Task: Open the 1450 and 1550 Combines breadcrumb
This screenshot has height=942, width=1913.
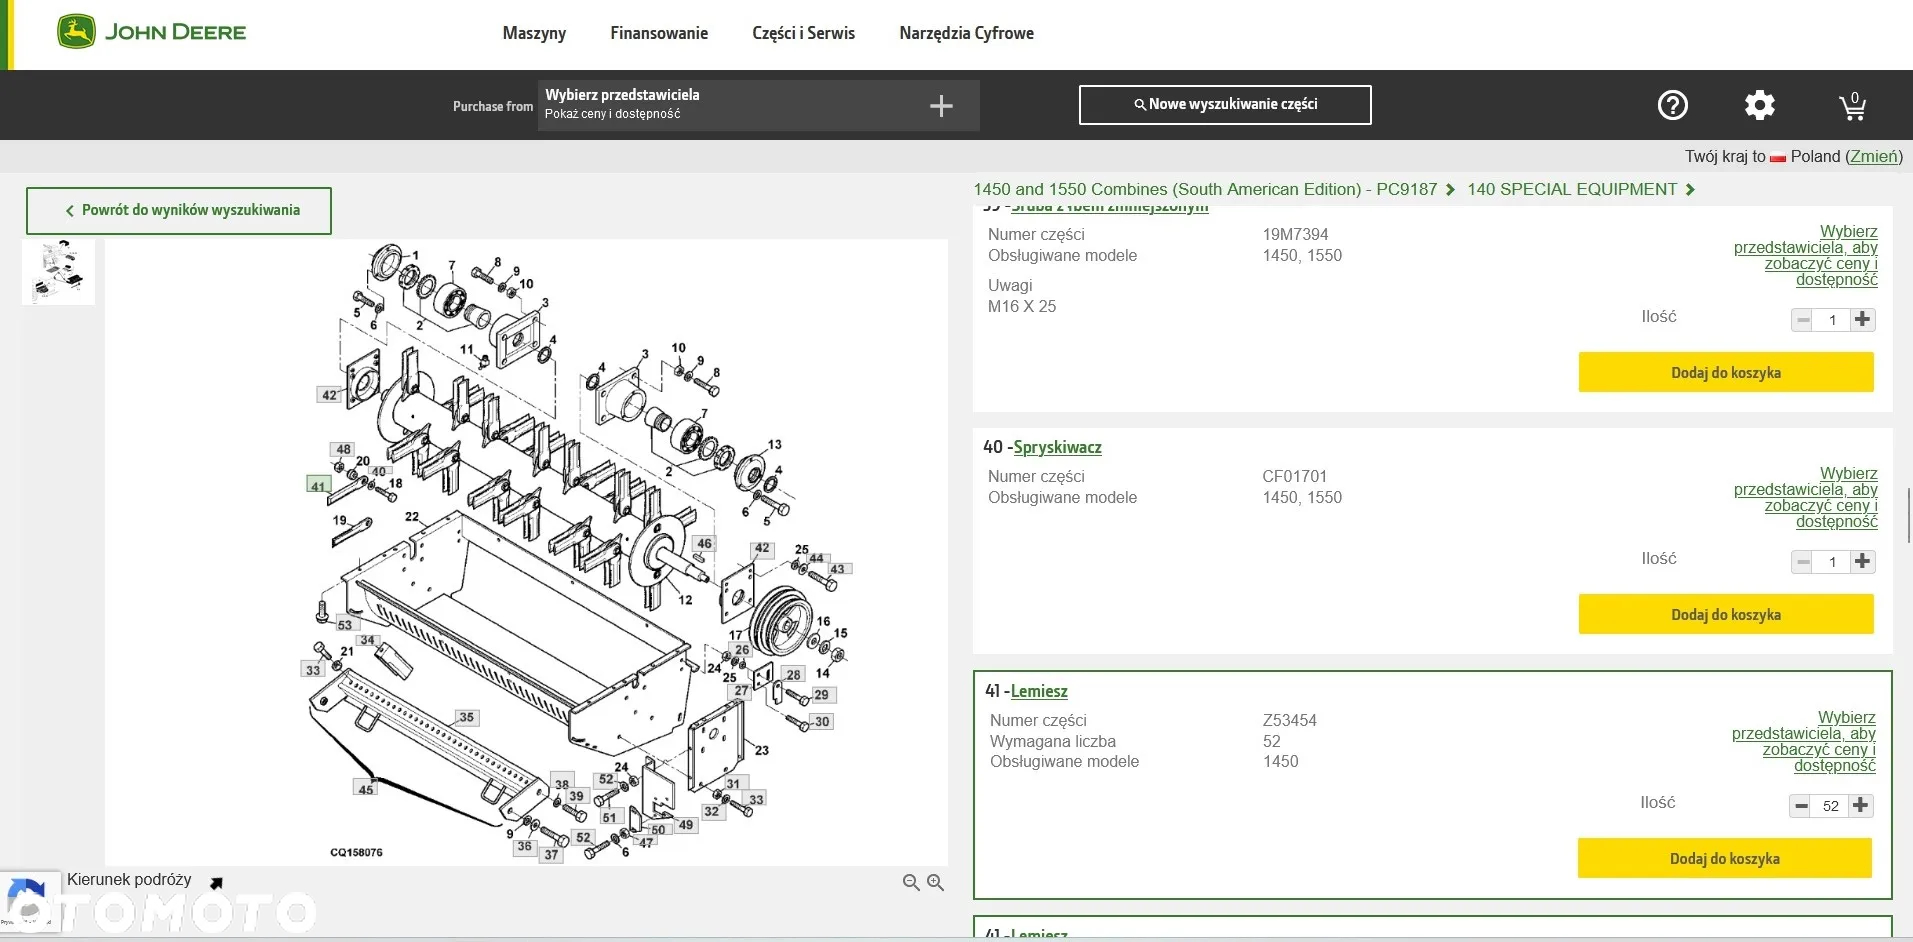Action: coord(1205,189)
